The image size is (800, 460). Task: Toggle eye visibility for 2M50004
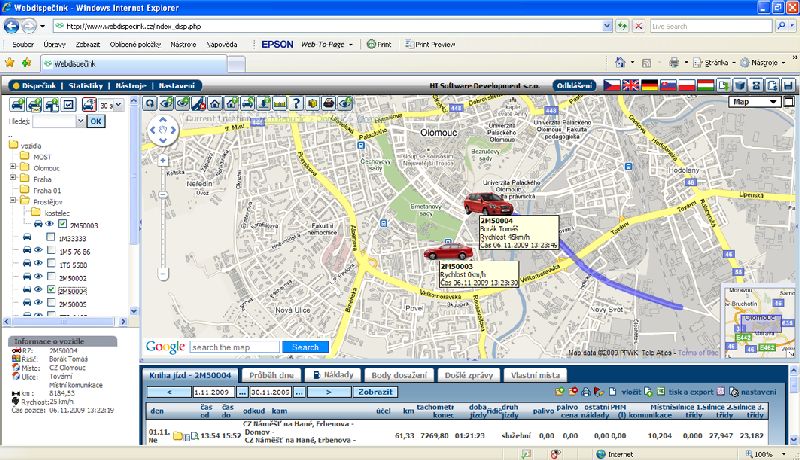click(38, 290)
